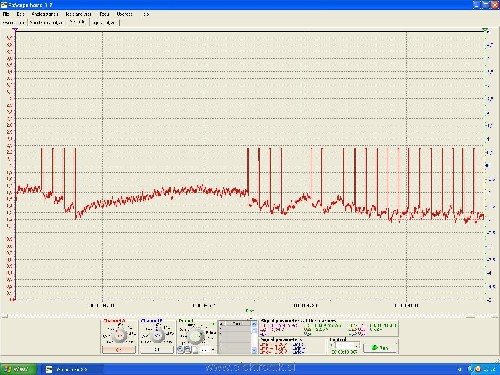Click the green Run button
This screenshot has height=375, width=500.
click(x=380, y=347)
